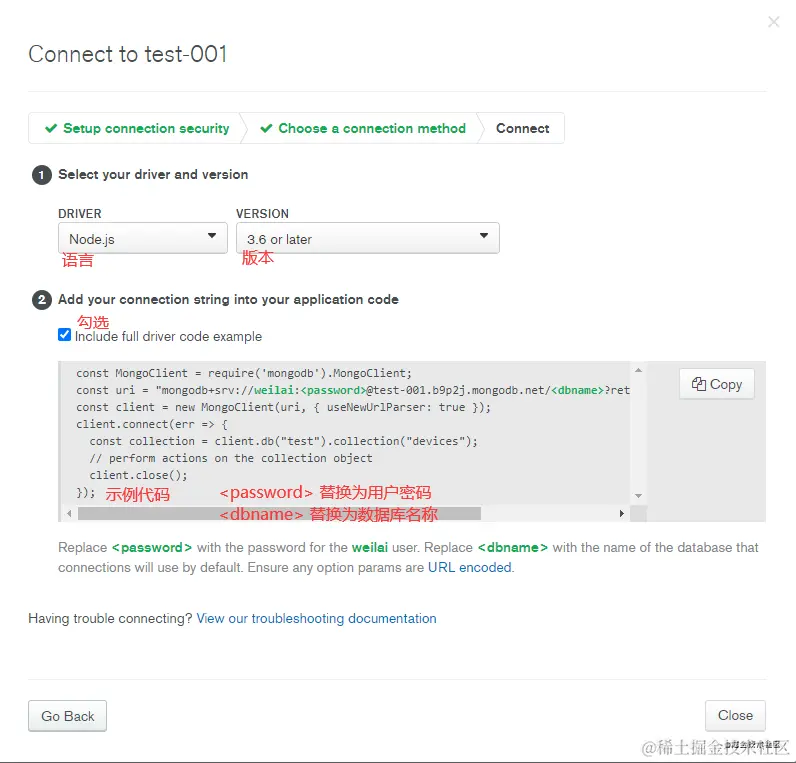This screenshot has height=763, width=796.
Task: Open the URL encoded link
Action: tap(470, 567)
